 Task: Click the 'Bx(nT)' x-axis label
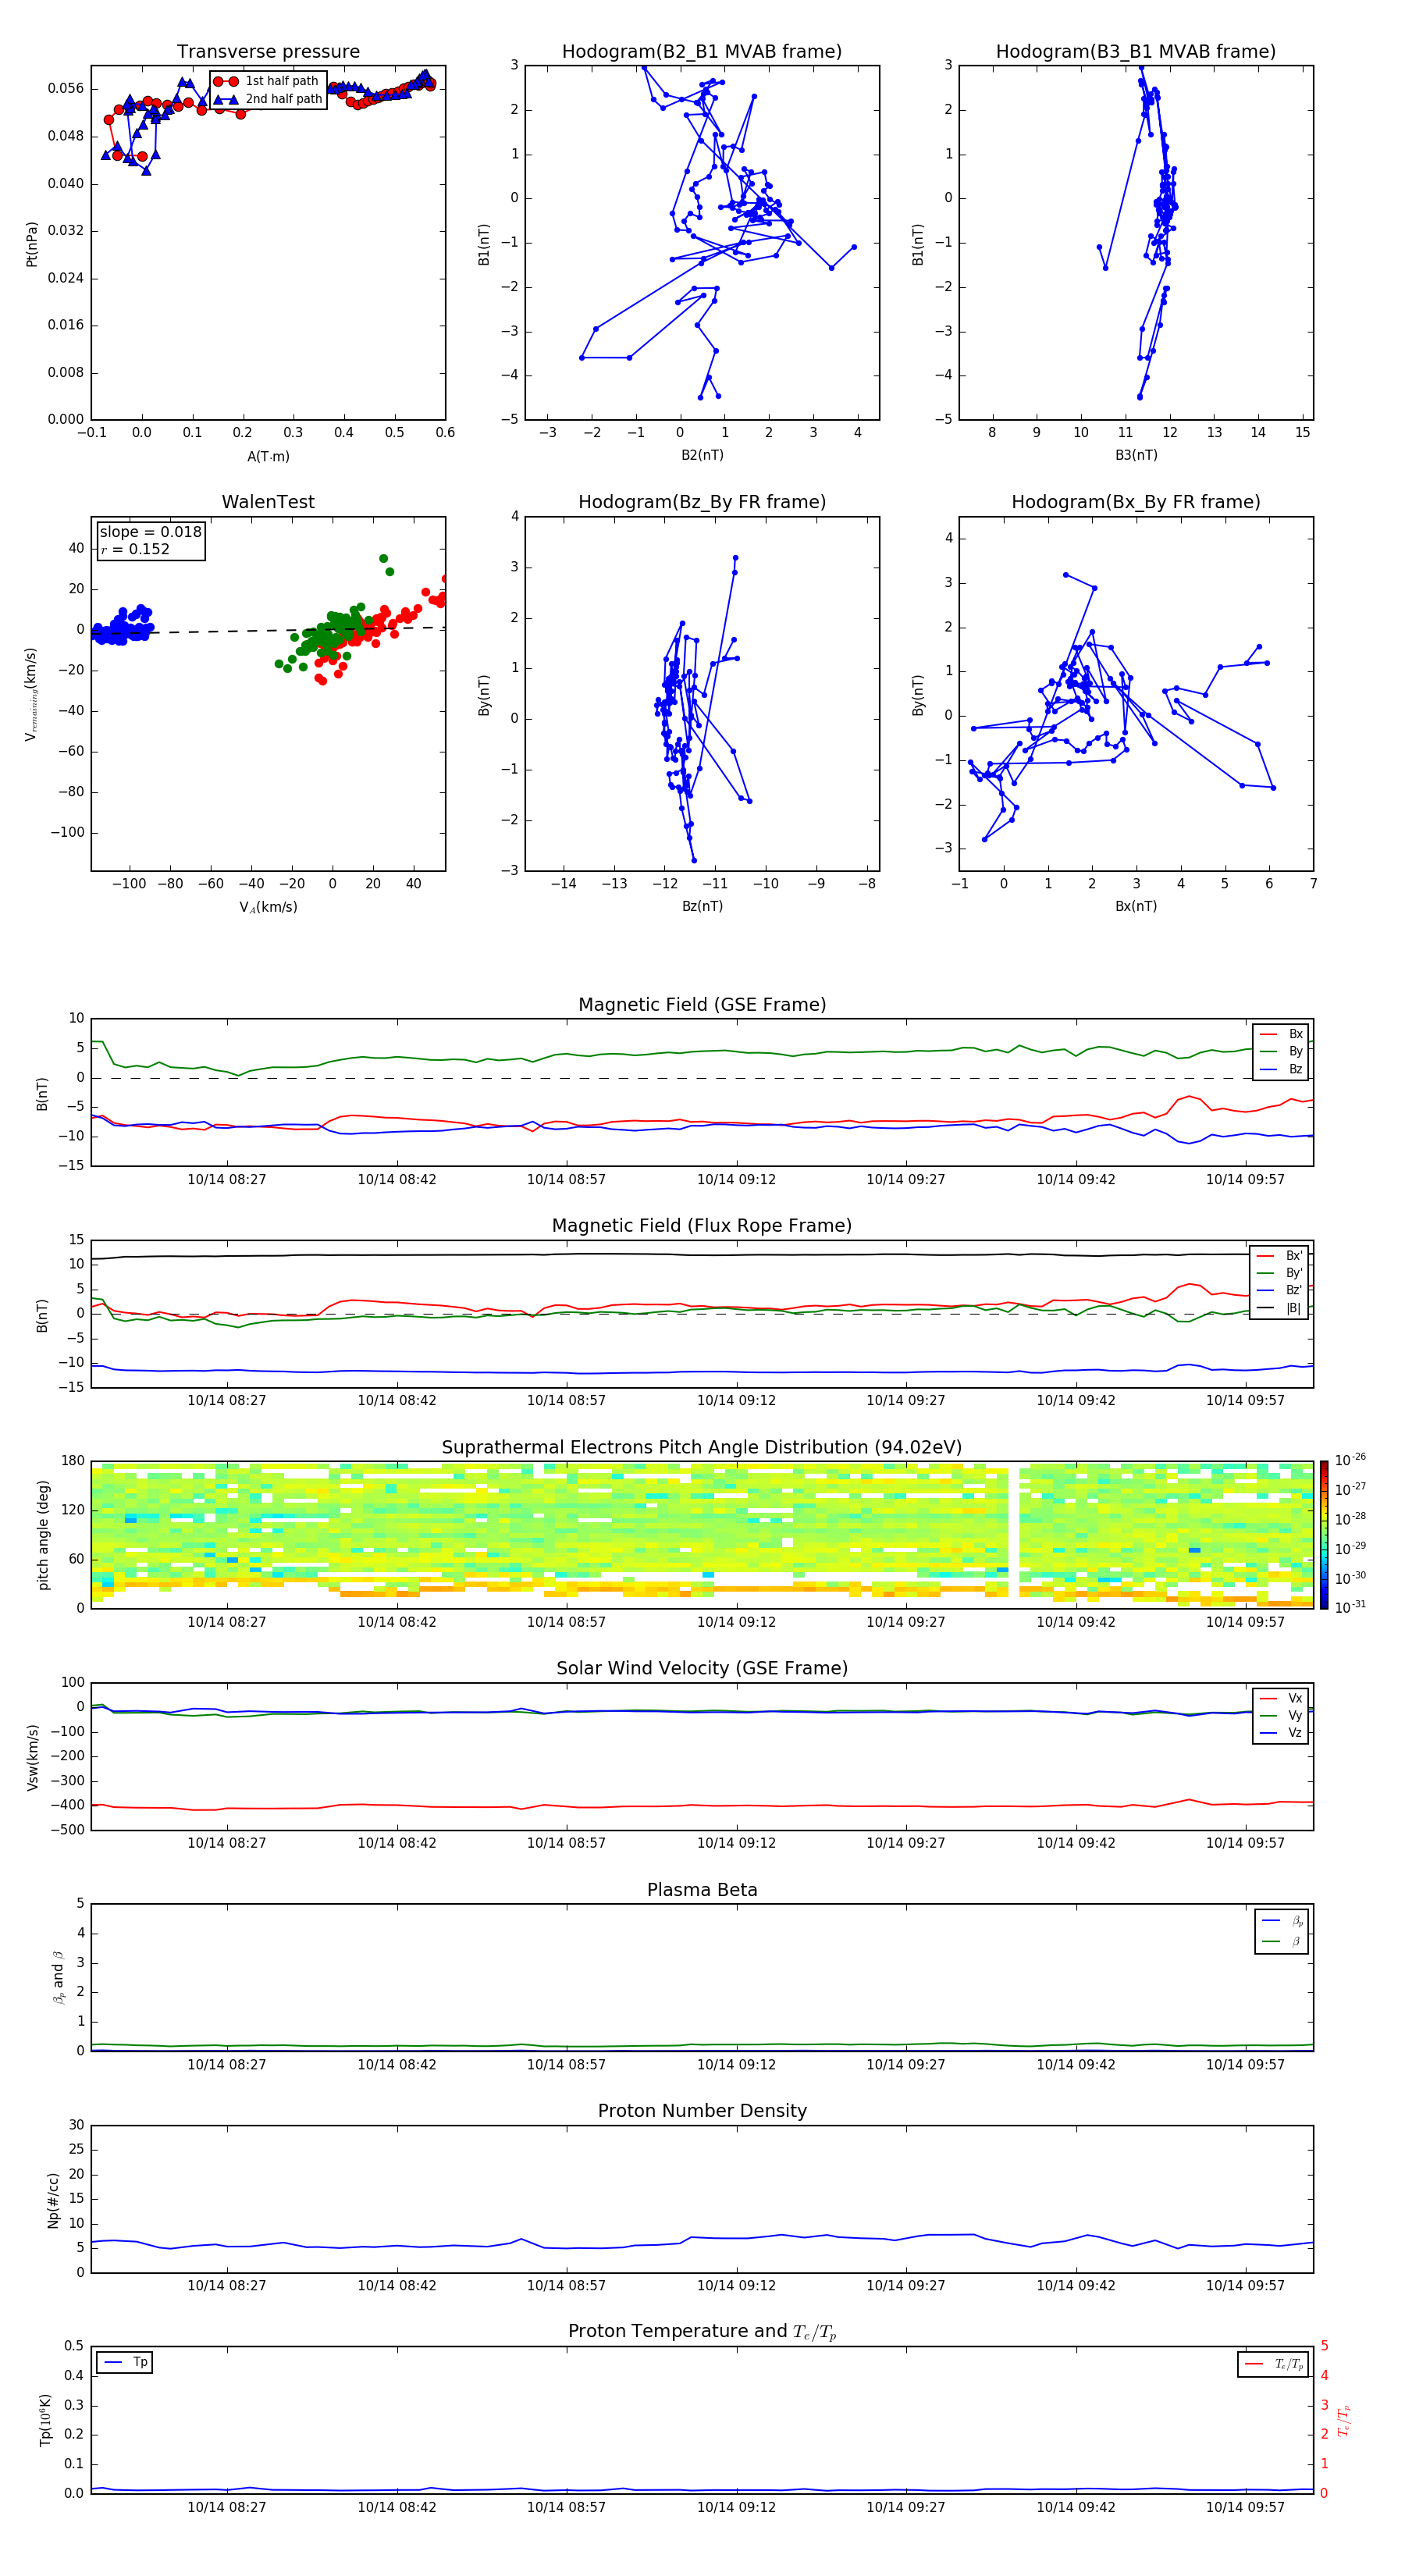(1136, 906)
